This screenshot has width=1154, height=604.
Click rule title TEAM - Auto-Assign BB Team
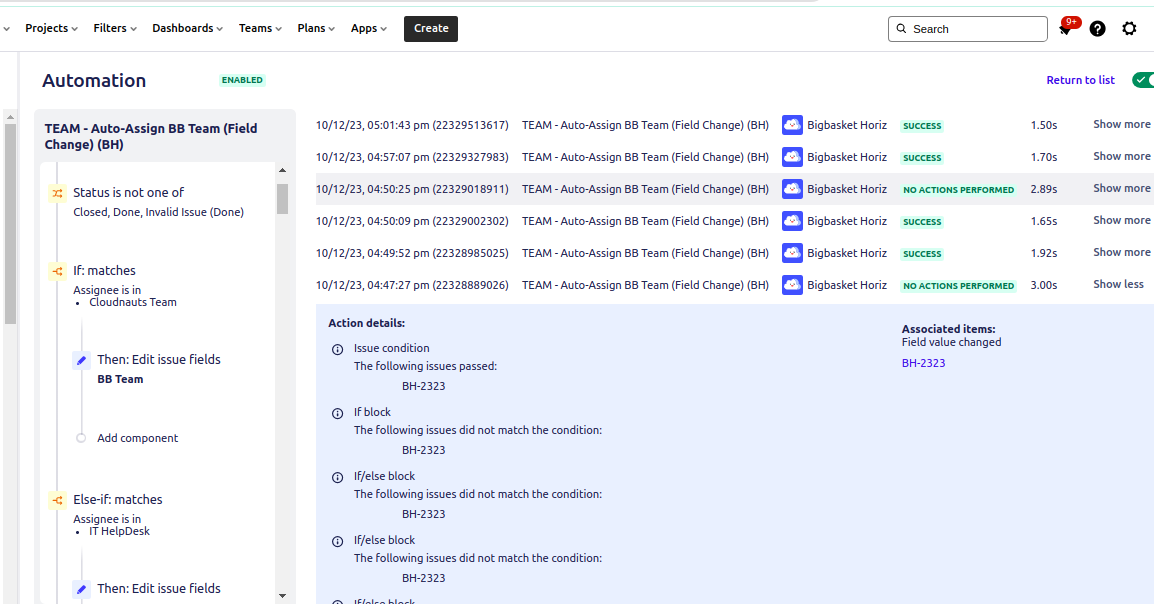[x=151, y=136]
